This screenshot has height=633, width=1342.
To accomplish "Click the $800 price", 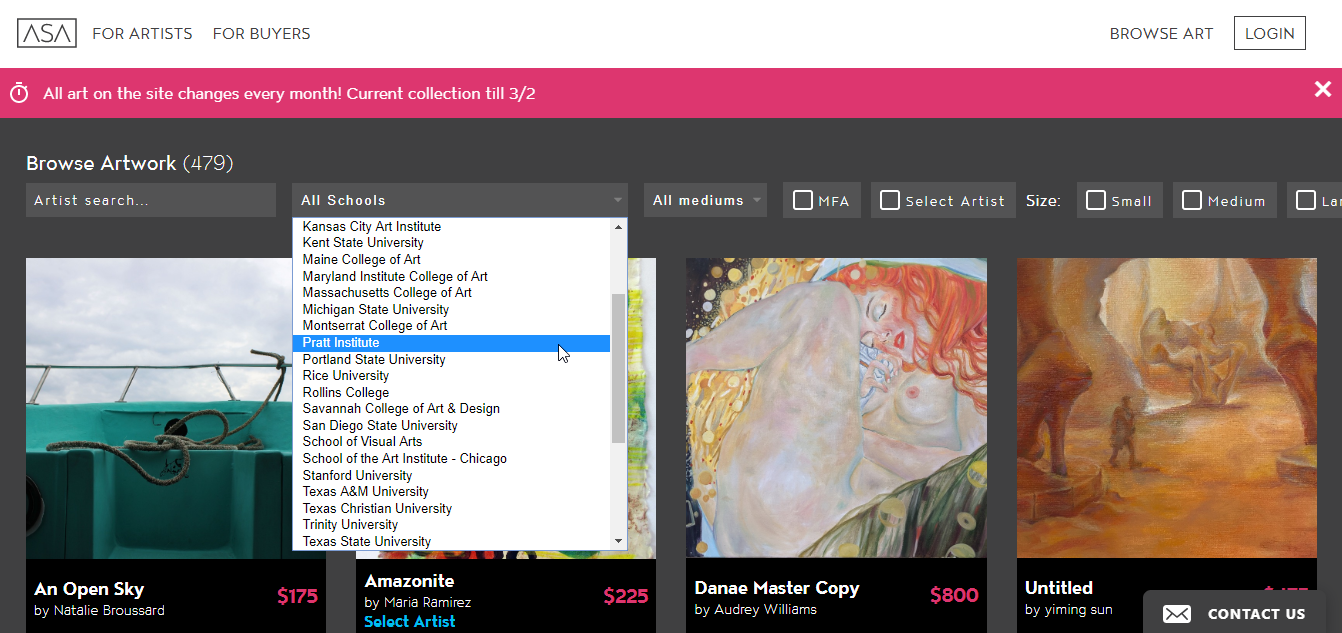I will (x=954, y=596).
